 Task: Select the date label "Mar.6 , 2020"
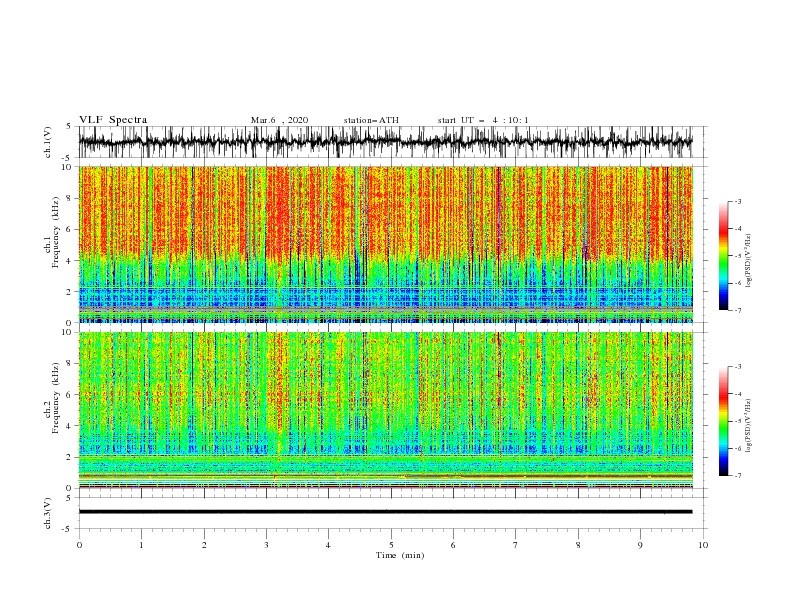click(x=279, y=120)
